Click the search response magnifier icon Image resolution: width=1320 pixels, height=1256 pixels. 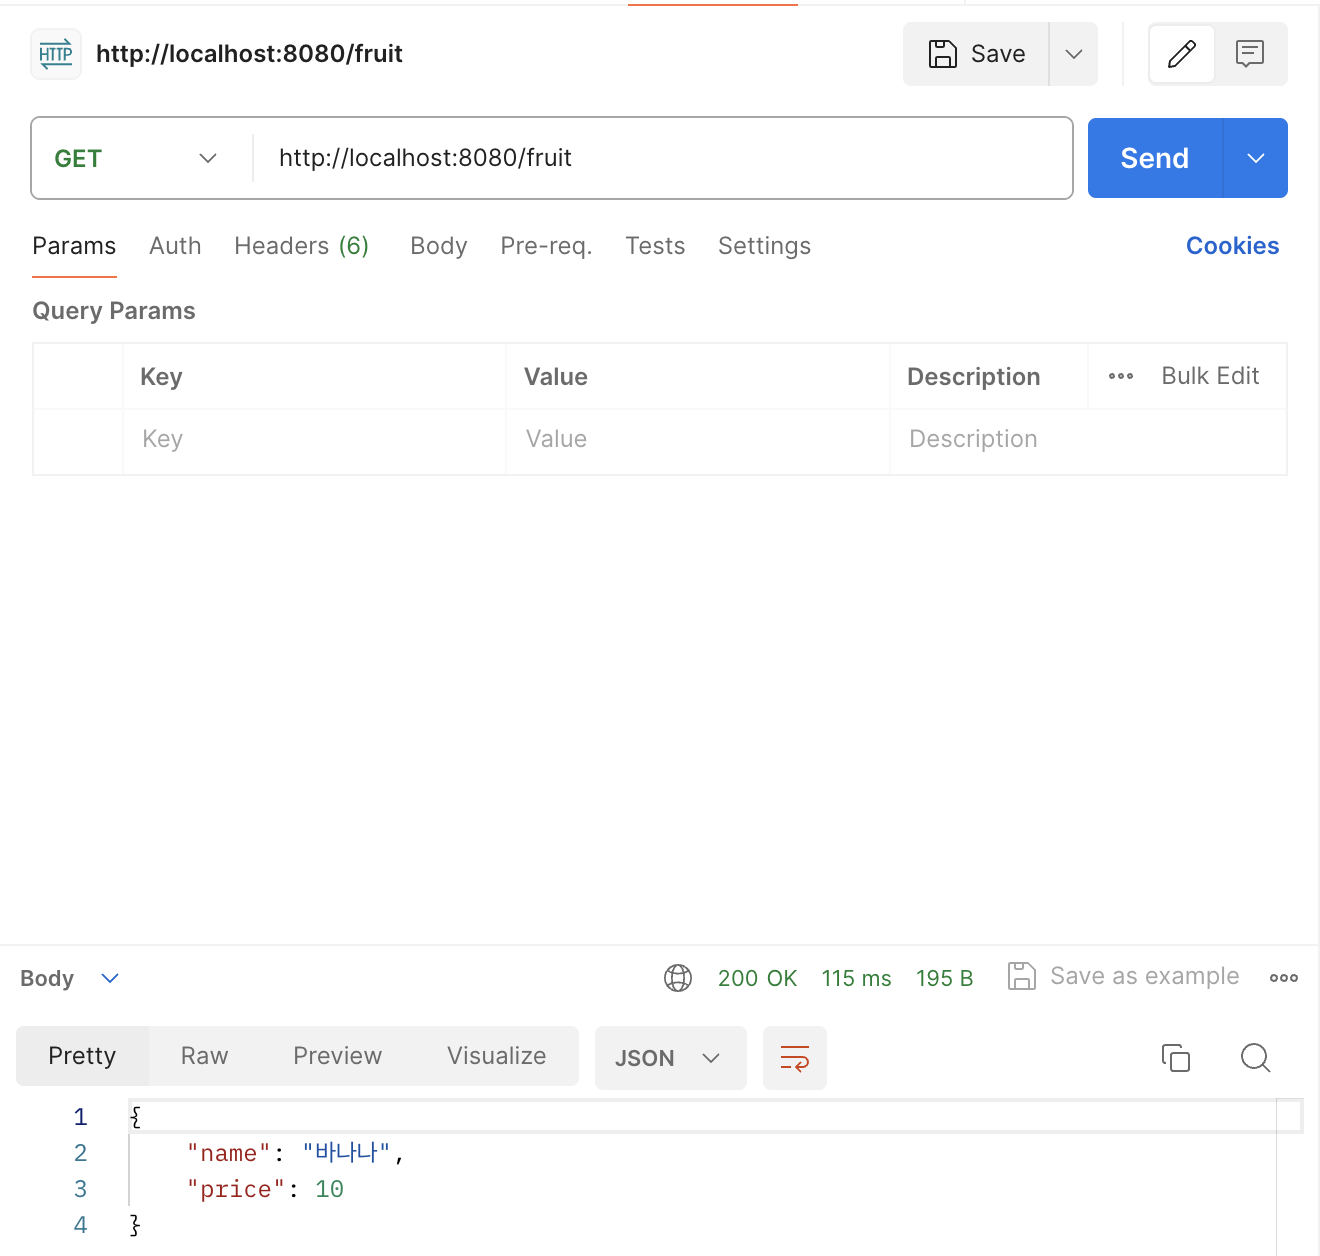click(x=1256, y=1057)
